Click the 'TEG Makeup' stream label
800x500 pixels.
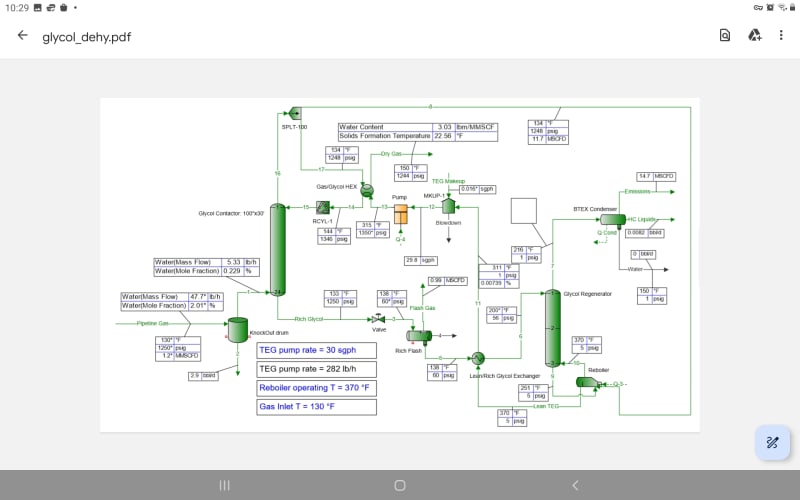click(448, 181)
